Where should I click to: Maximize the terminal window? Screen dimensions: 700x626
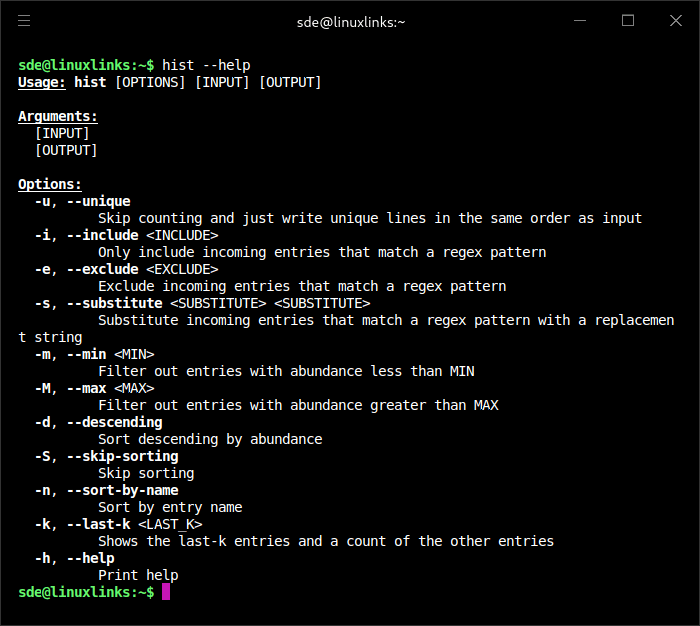coord(628,20)
